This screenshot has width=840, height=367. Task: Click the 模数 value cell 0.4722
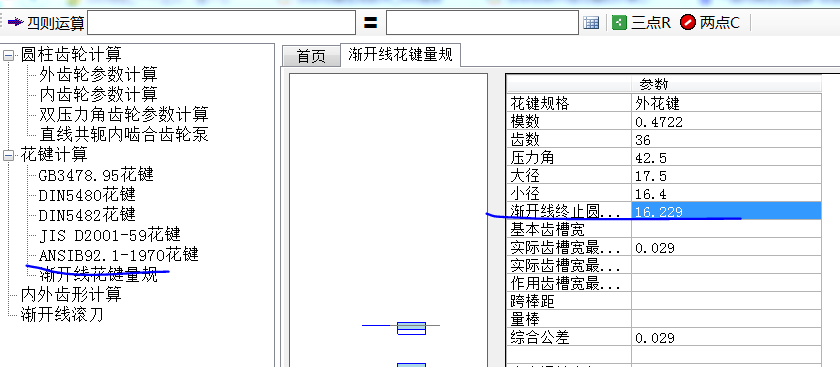coord(726,122)
